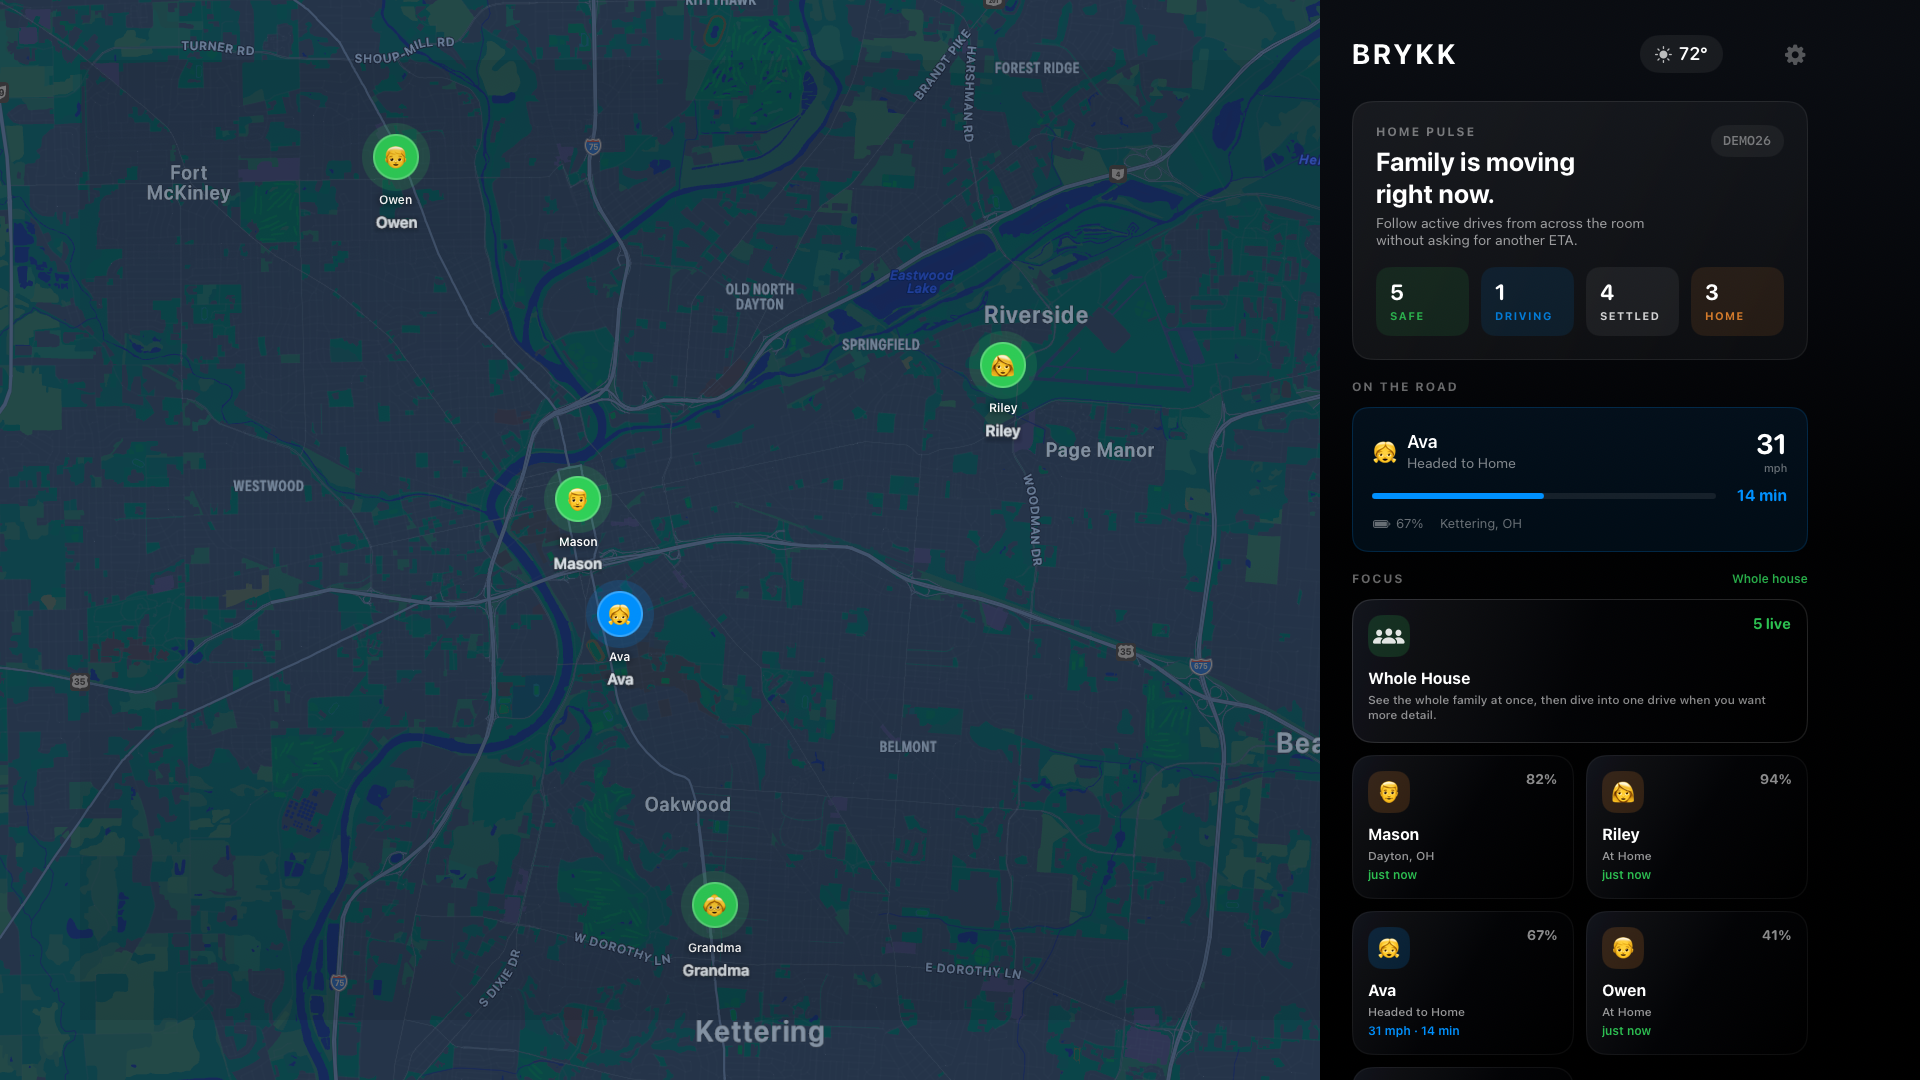This screenshot has height=1080, width=1920.
Task: Click Owen's avatar marker on map
Action: coord(396,158)
